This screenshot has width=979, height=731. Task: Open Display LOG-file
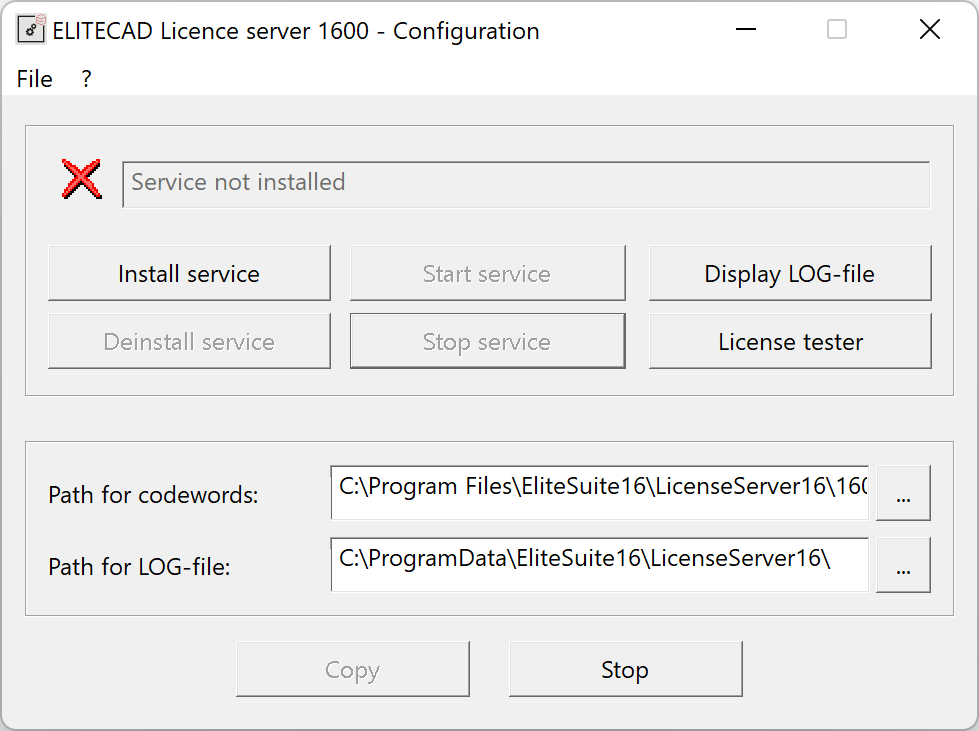click(790, 273)
